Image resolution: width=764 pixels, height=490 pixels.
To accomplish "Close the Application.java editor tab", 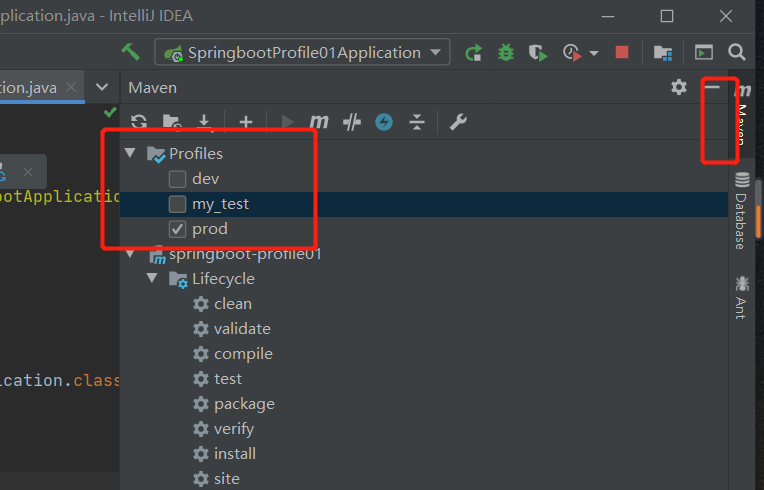I will 71,87.
